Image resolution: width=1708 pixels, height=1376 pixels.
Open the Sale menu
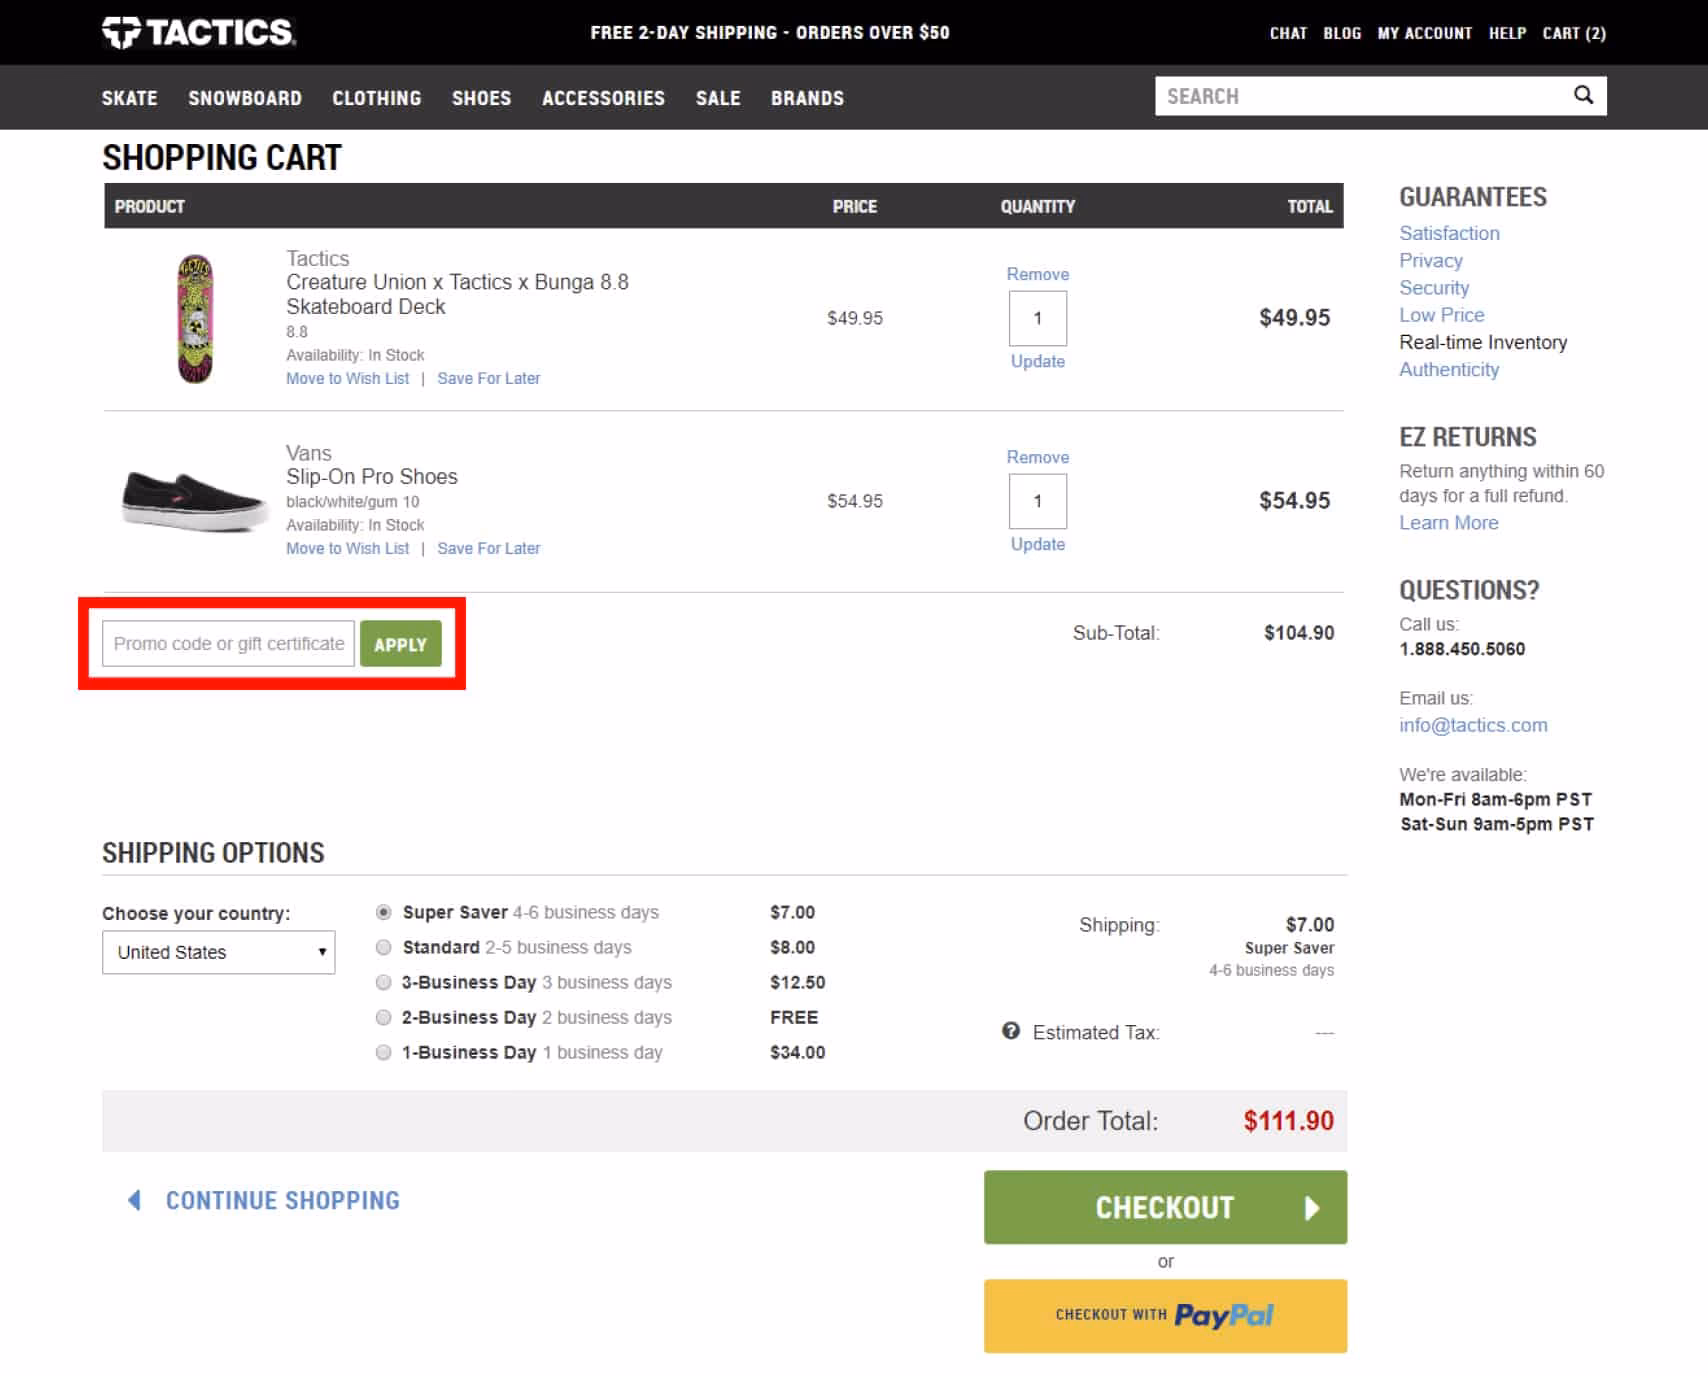tap(718, 98)
